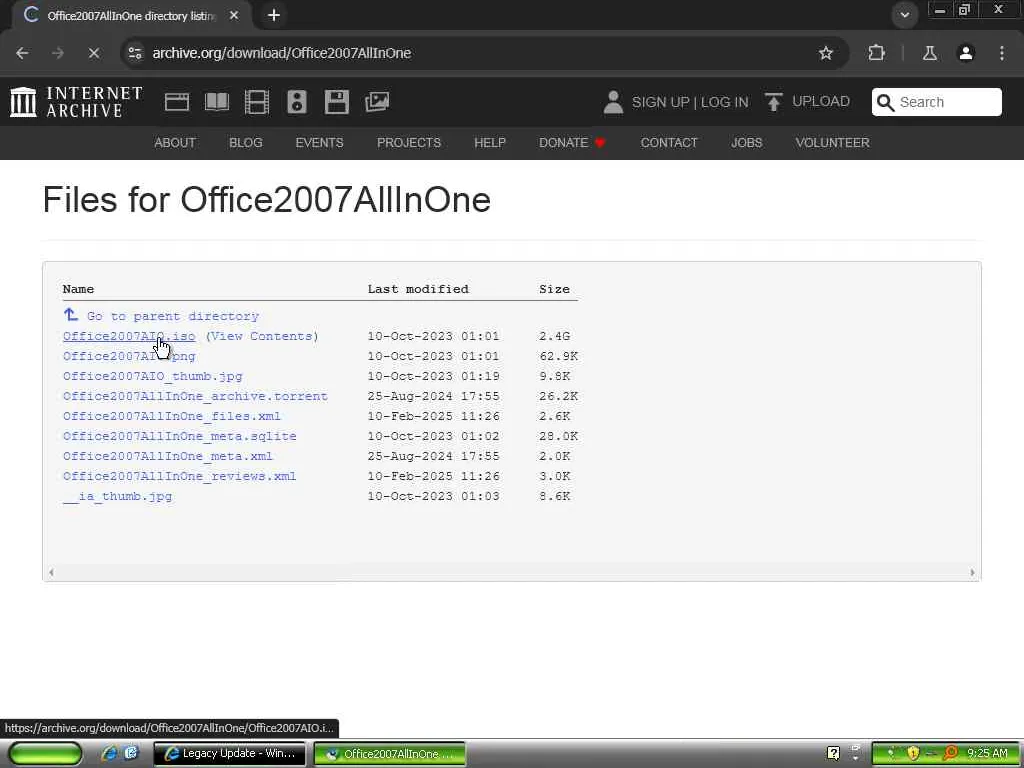
Task: Click the LOG IN link
Action: (x=724, y=103)
